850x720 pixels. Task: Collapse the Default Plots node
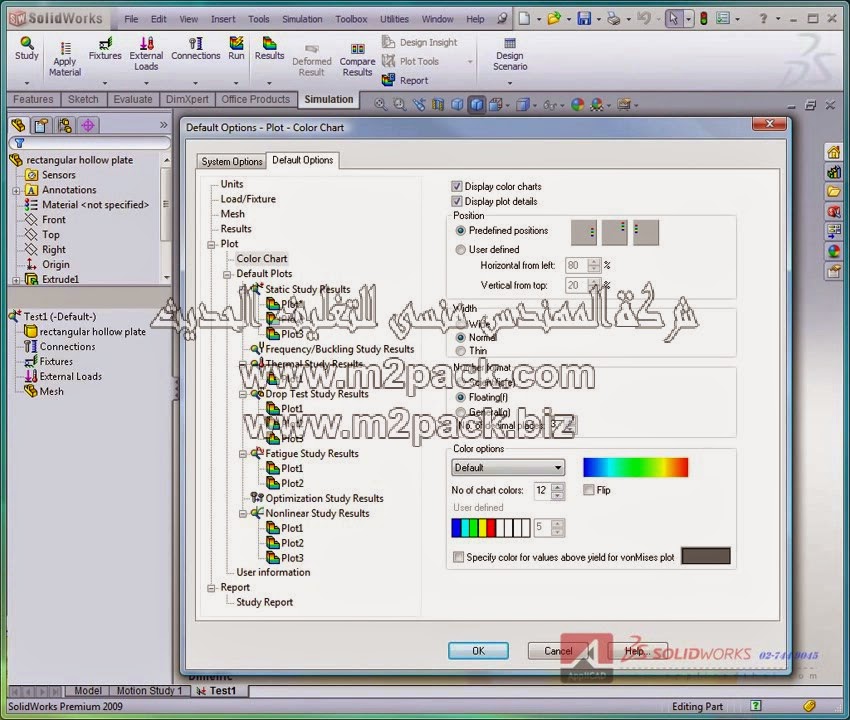click(227, 274)
